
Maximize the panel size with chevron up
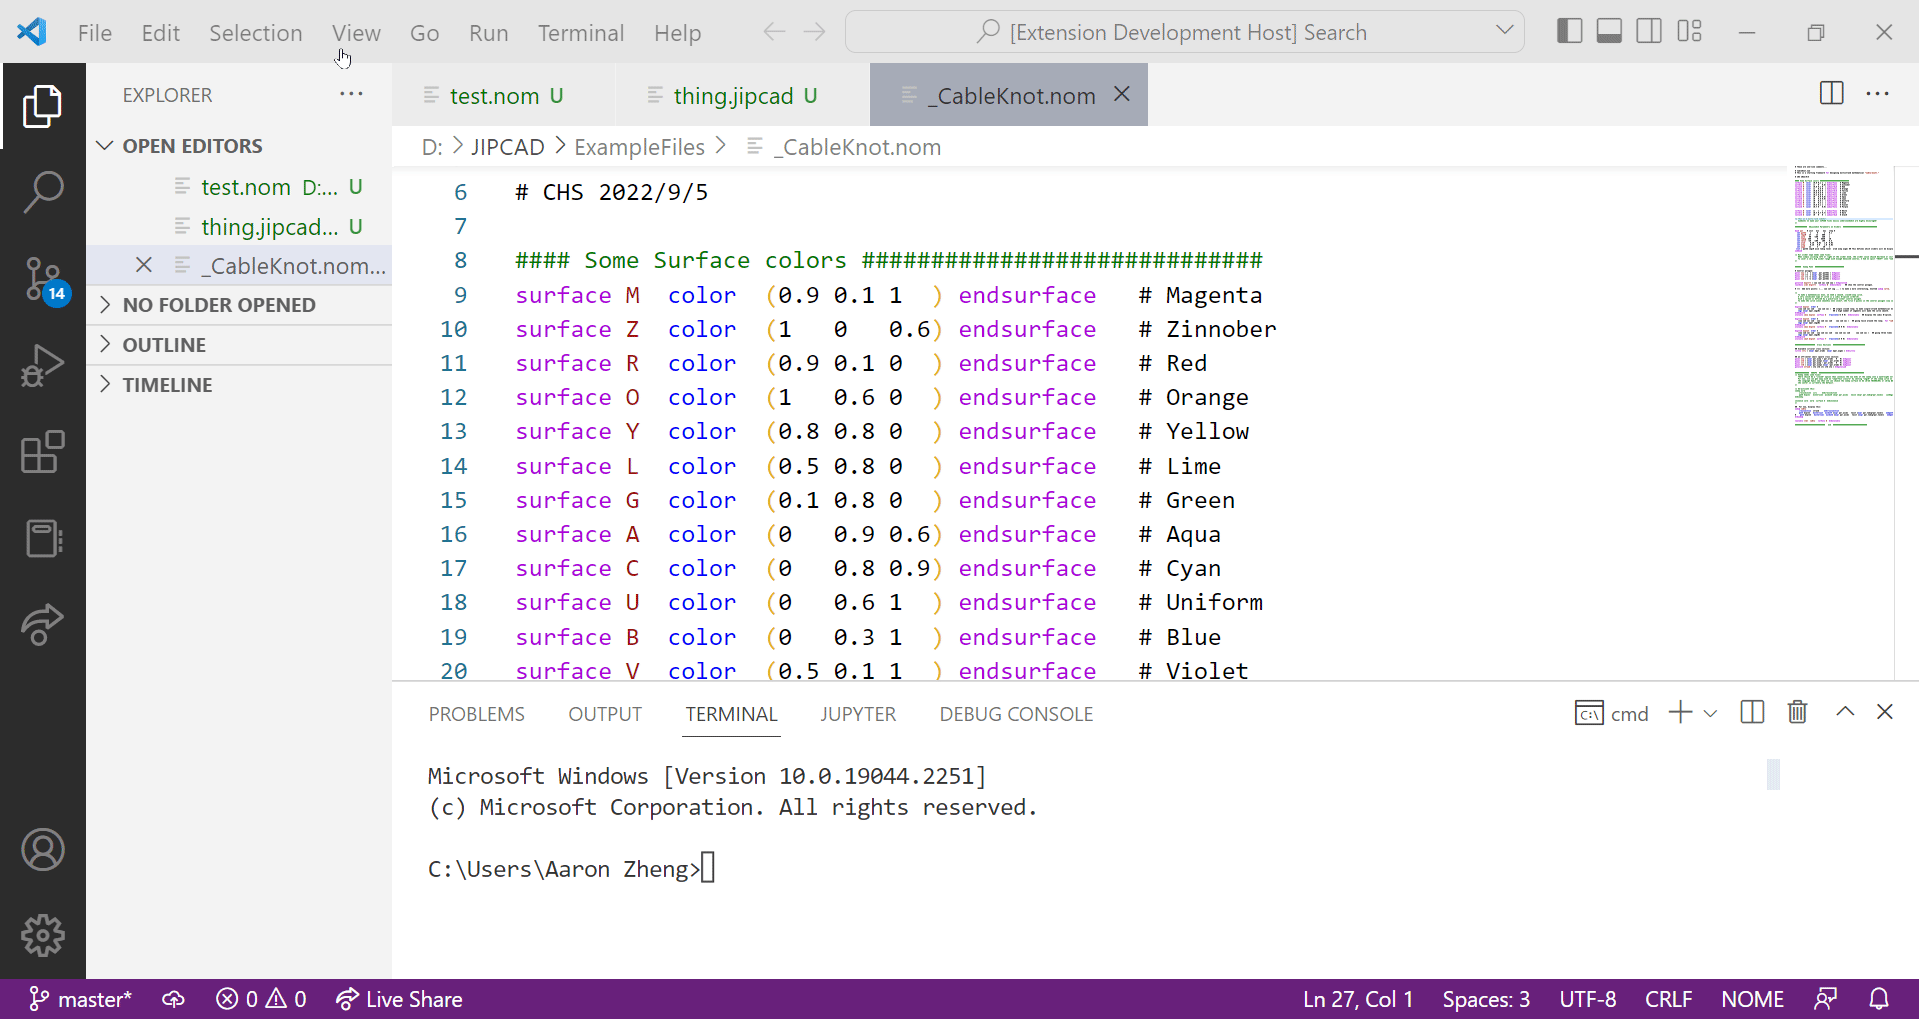(1845, 712)
